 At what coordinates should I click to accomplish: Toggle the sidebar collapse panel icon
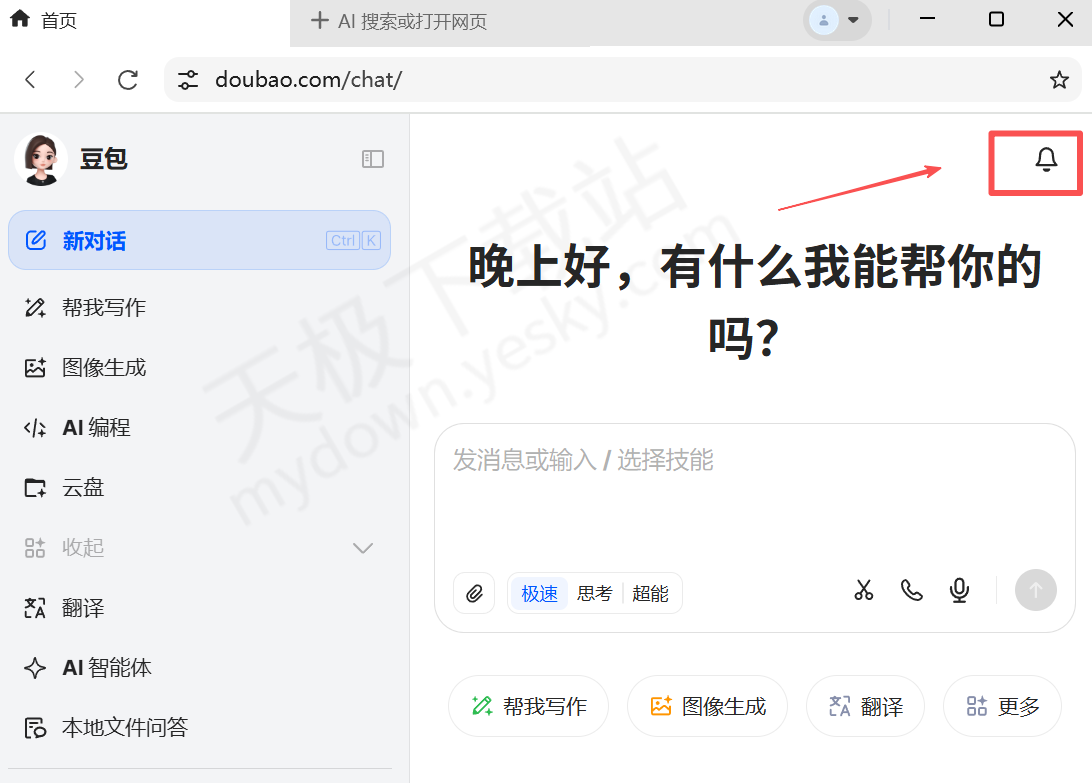tap(372, 159)
